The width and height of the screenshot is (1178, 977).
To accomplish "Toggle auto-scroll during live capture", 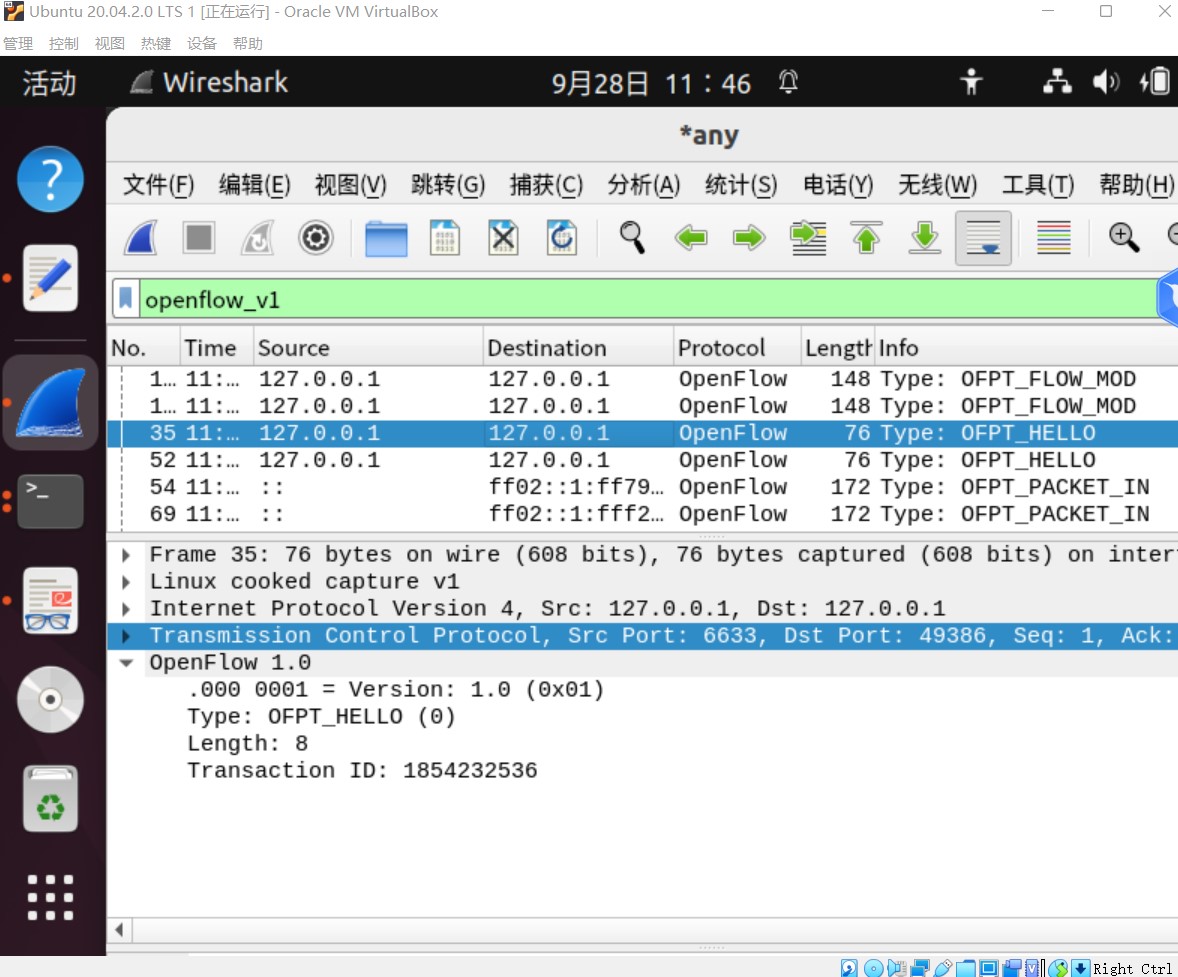I will pyautogui.click(x=982, y=238).
